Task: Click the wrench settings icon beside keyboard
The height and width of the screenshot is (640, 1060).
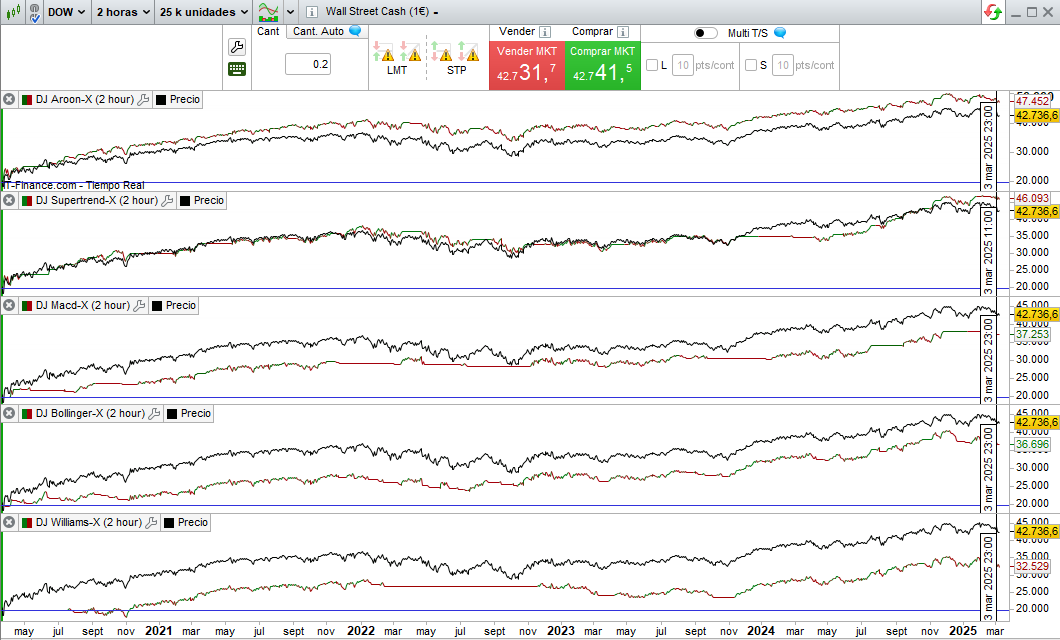Action: (237, 47)
